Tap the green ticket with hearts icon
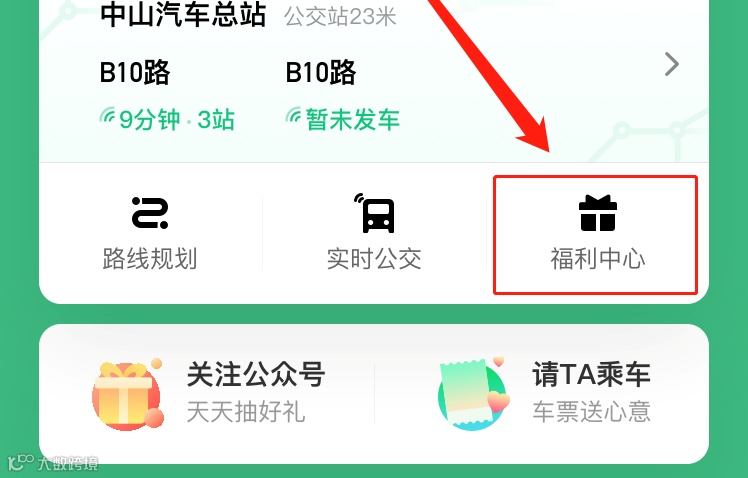This screenshot has height=478, width=748. coord(473,394)
